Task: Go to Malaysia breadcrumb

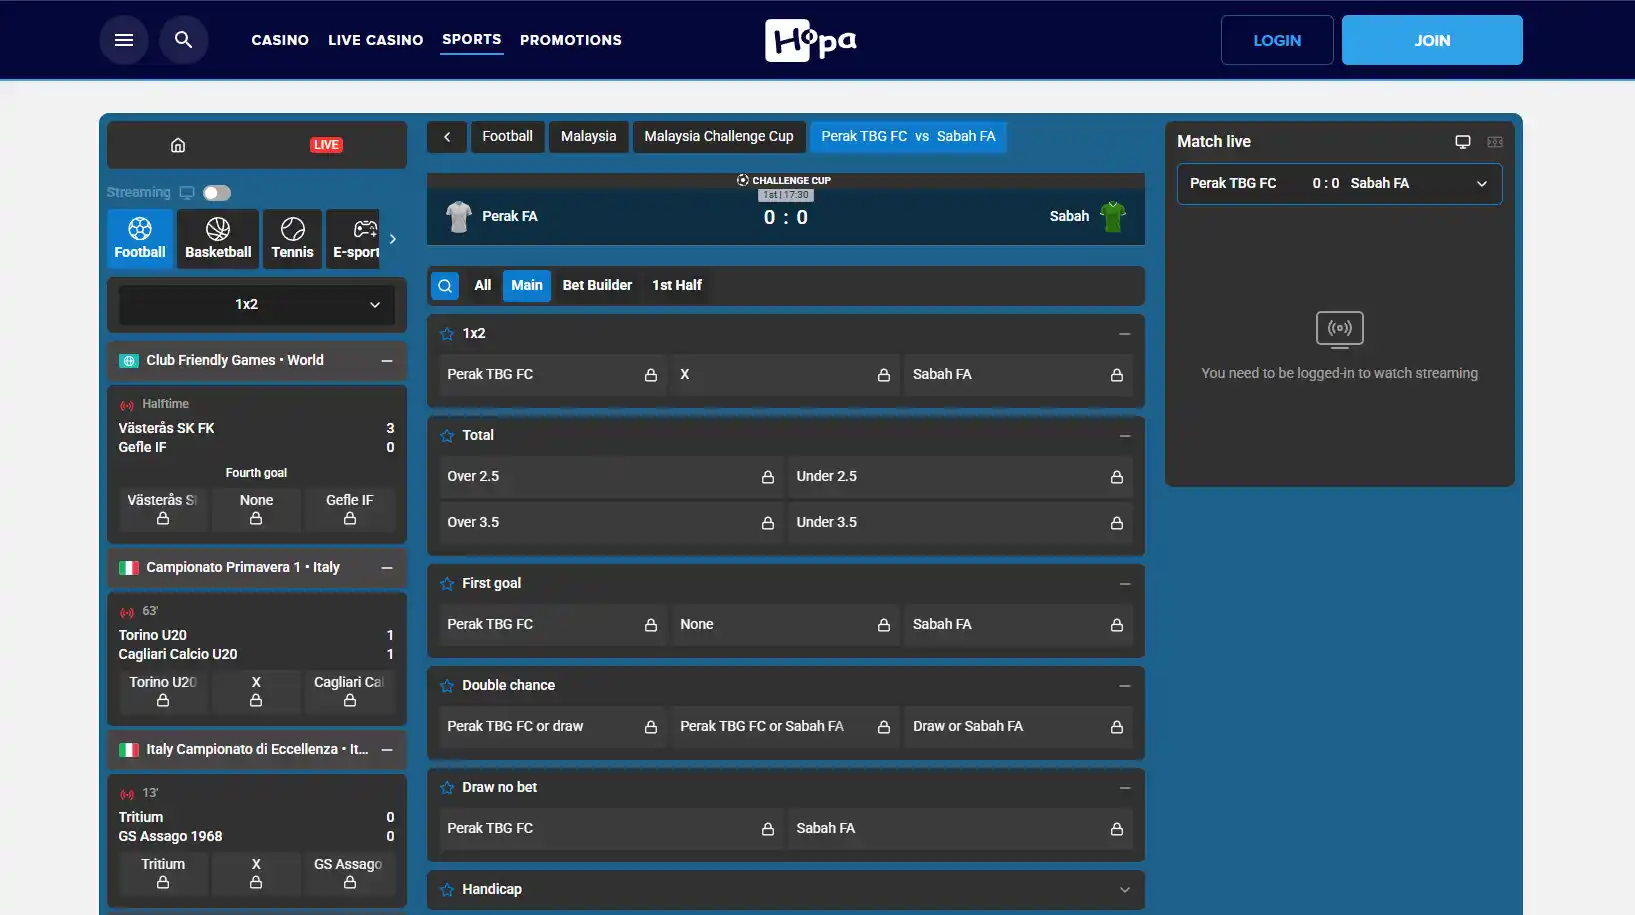Action: [x=588, y=137]
